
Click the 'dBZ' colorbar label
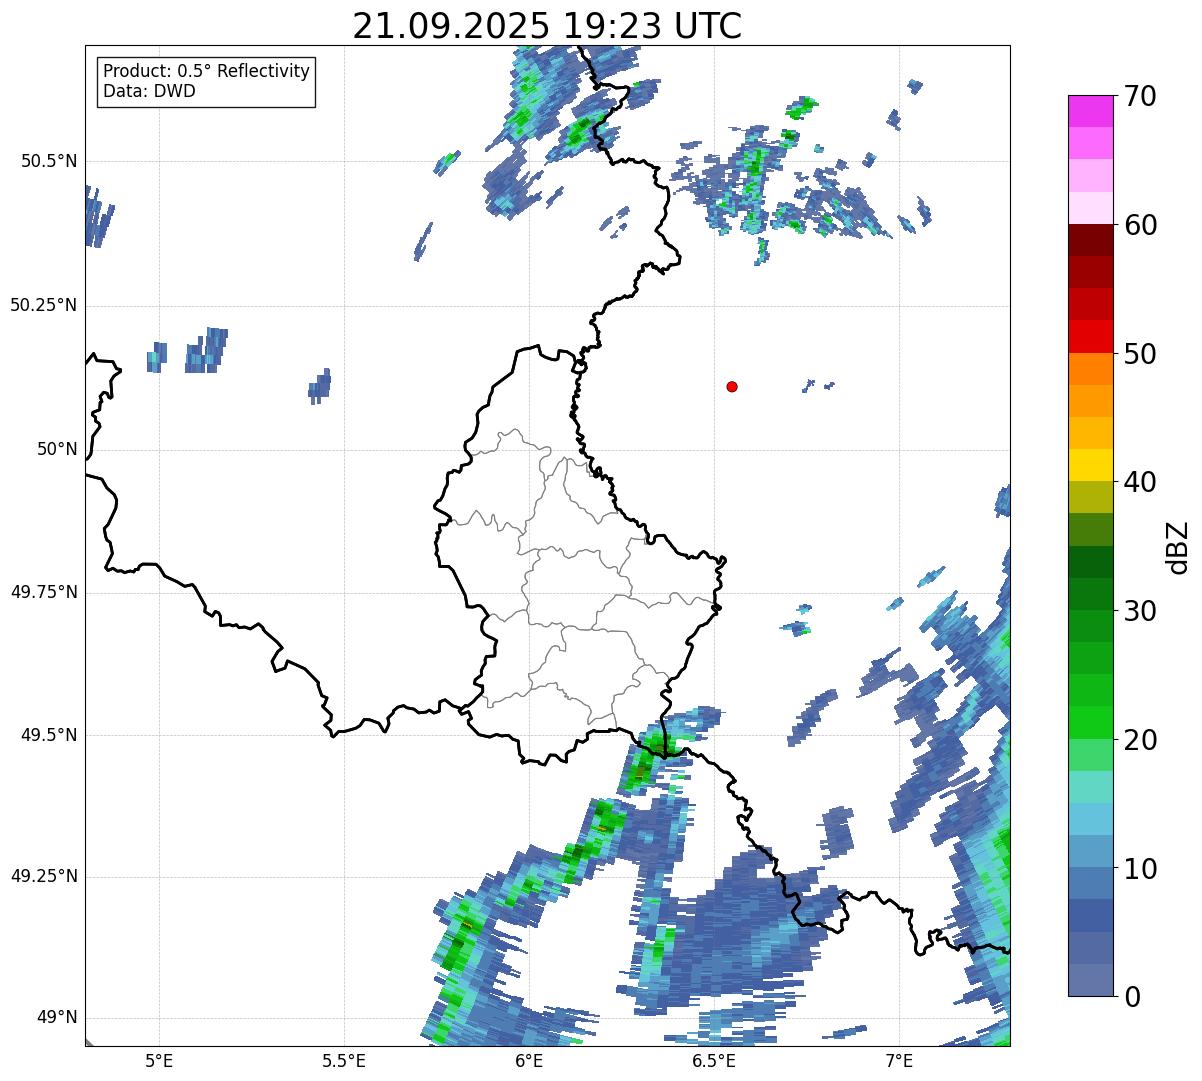(1178, 546)
